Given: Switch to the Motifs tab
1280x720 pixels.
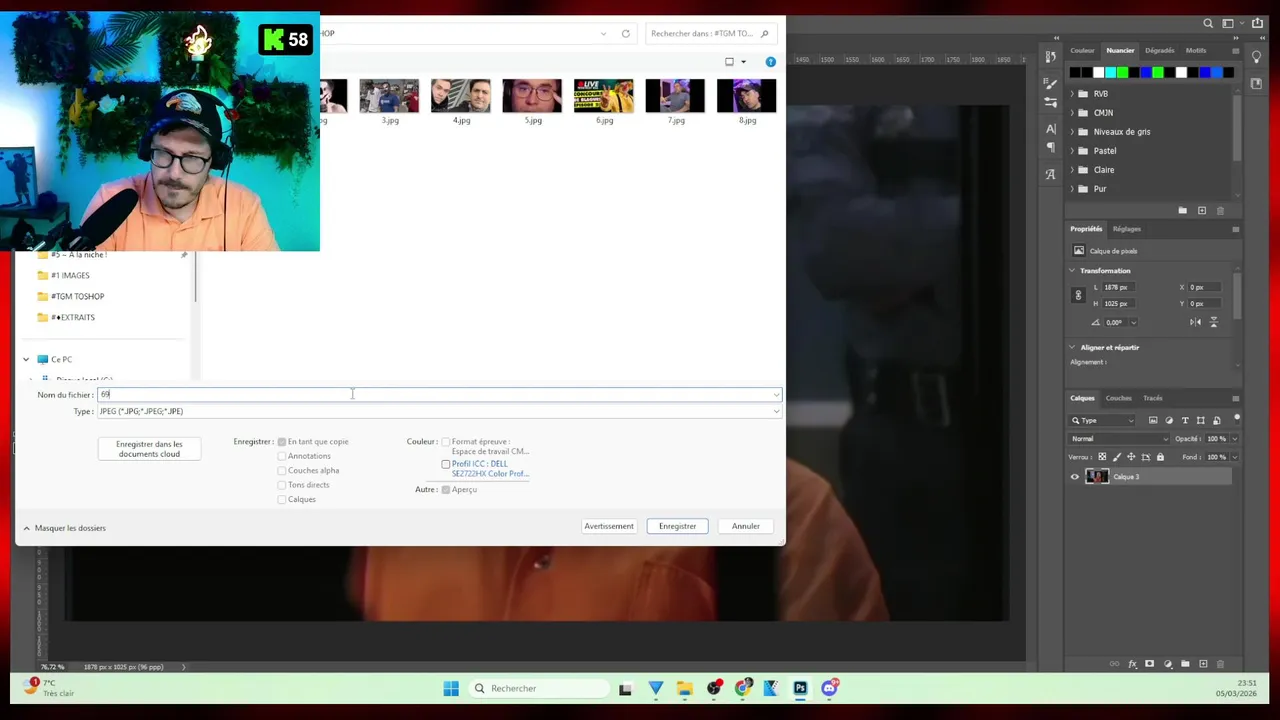Looking at the screenshot, I should (x=1196, y=50).
